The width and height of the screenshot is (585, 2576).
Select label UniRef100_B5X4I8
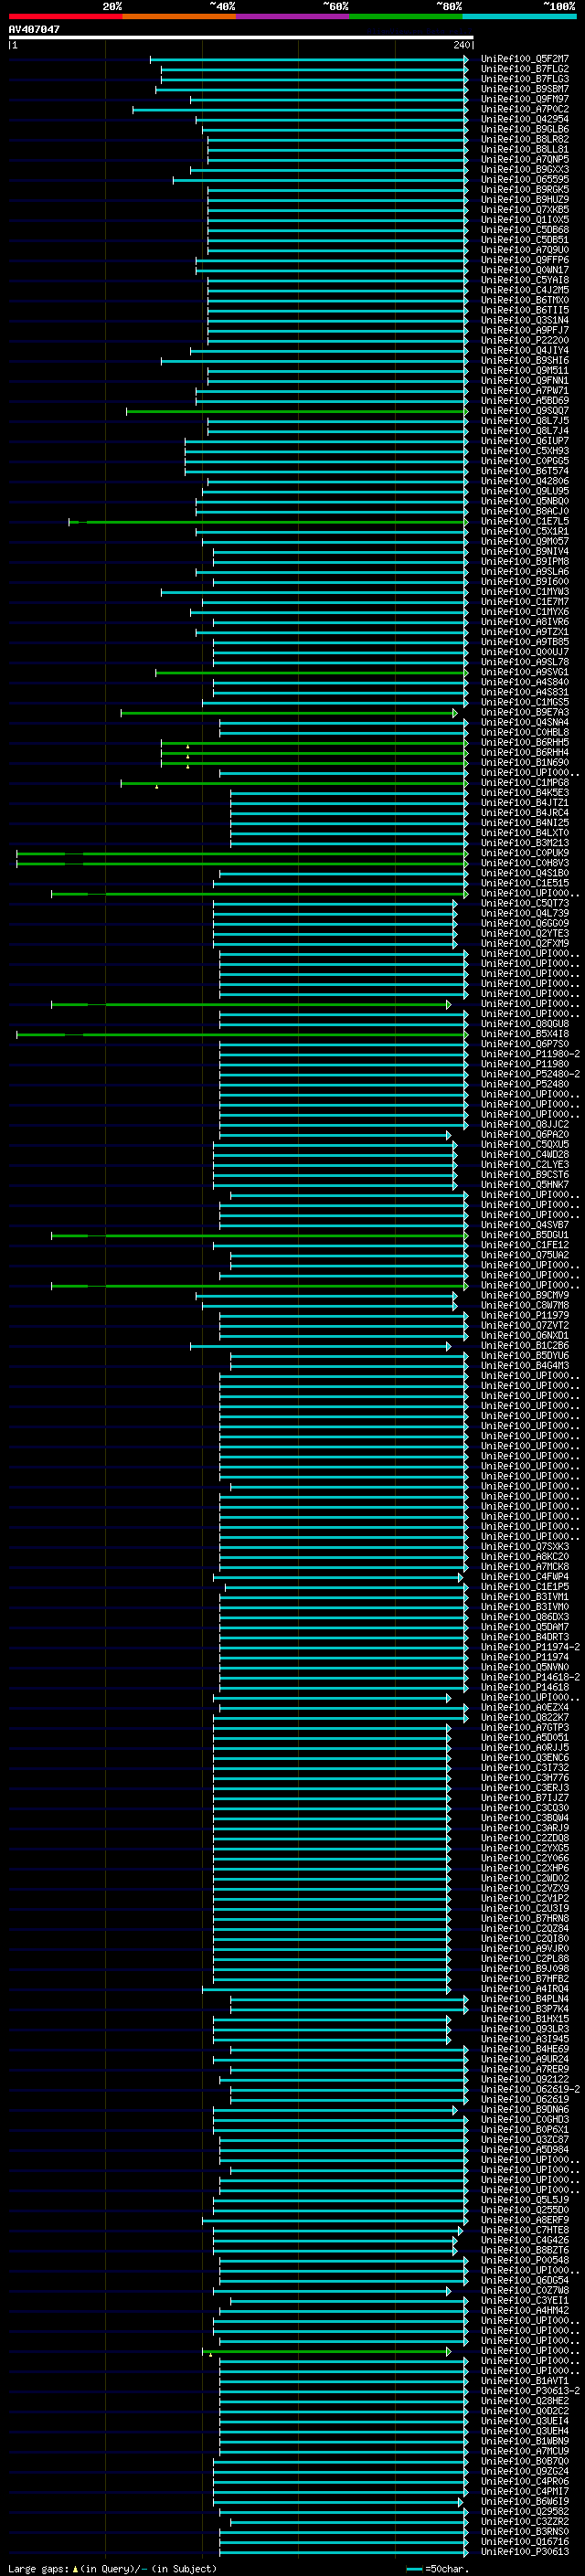pyautogui.click(x=525, y=1034)
